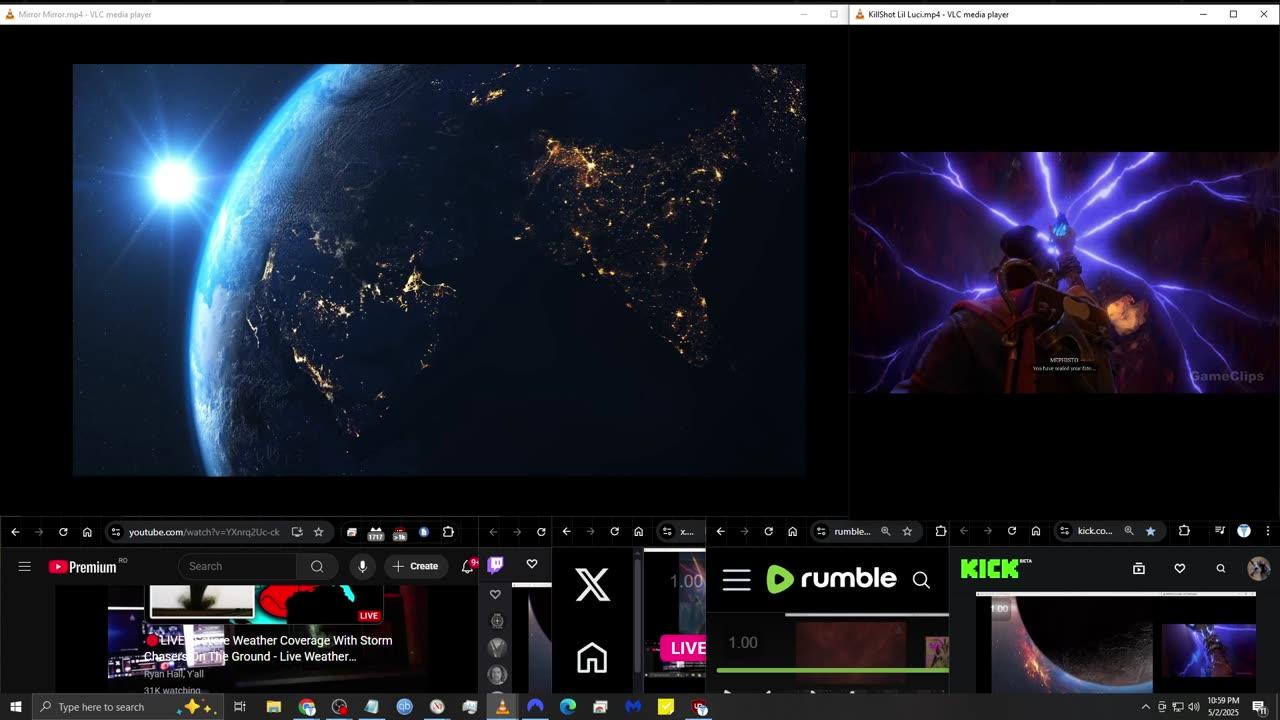This screenshot has height=720, width=1280.
Task: Open Chrome three-dot menu in Kick window
Action: [x=1268, y=532]
